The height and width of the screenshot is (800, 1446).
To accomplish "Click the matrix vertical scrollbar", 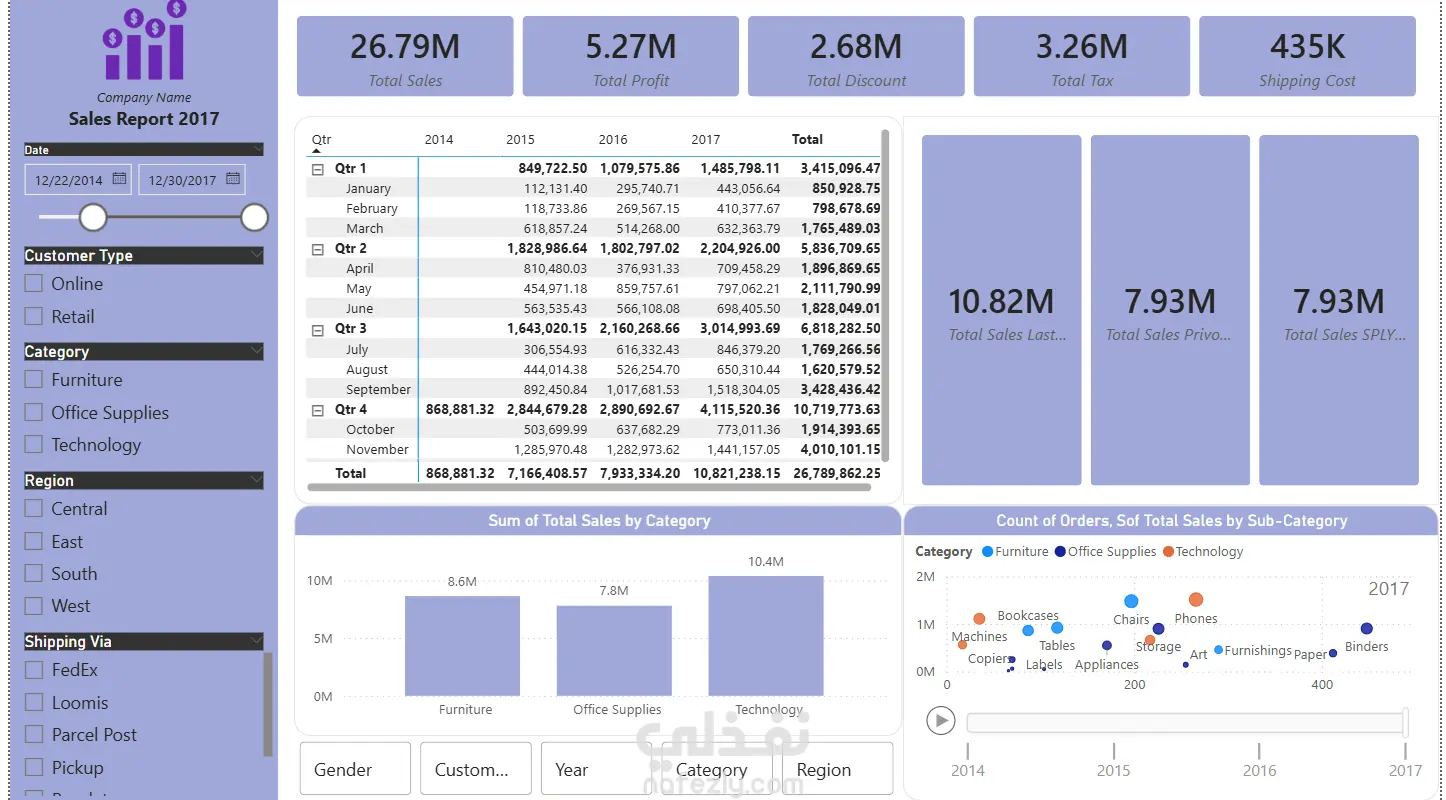I will (x=885, y=295).
